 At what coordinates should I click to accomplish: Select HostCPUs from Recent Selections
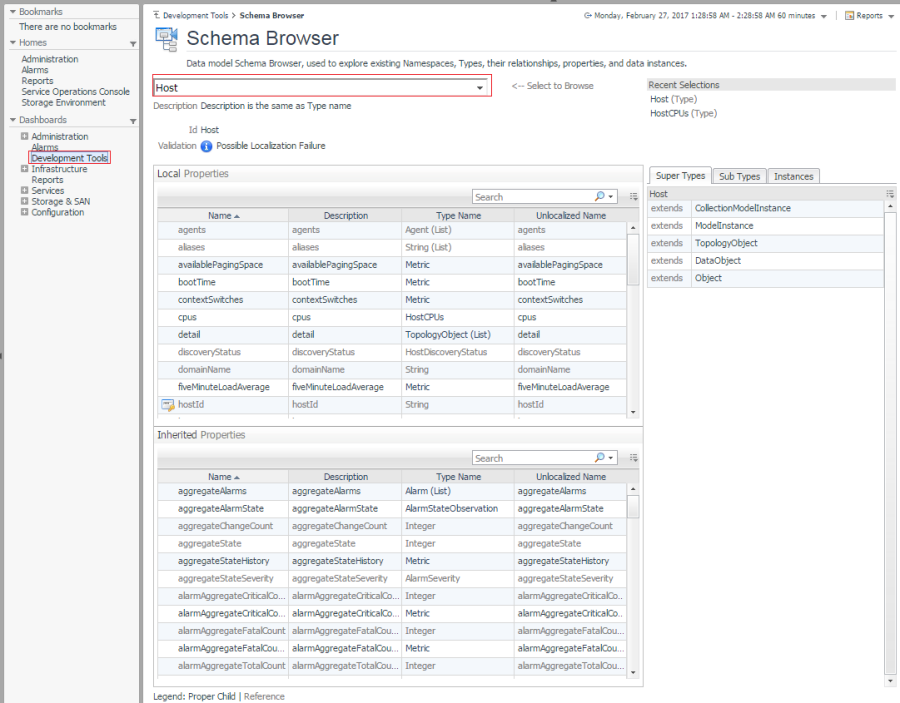click(x=670, y=113)
